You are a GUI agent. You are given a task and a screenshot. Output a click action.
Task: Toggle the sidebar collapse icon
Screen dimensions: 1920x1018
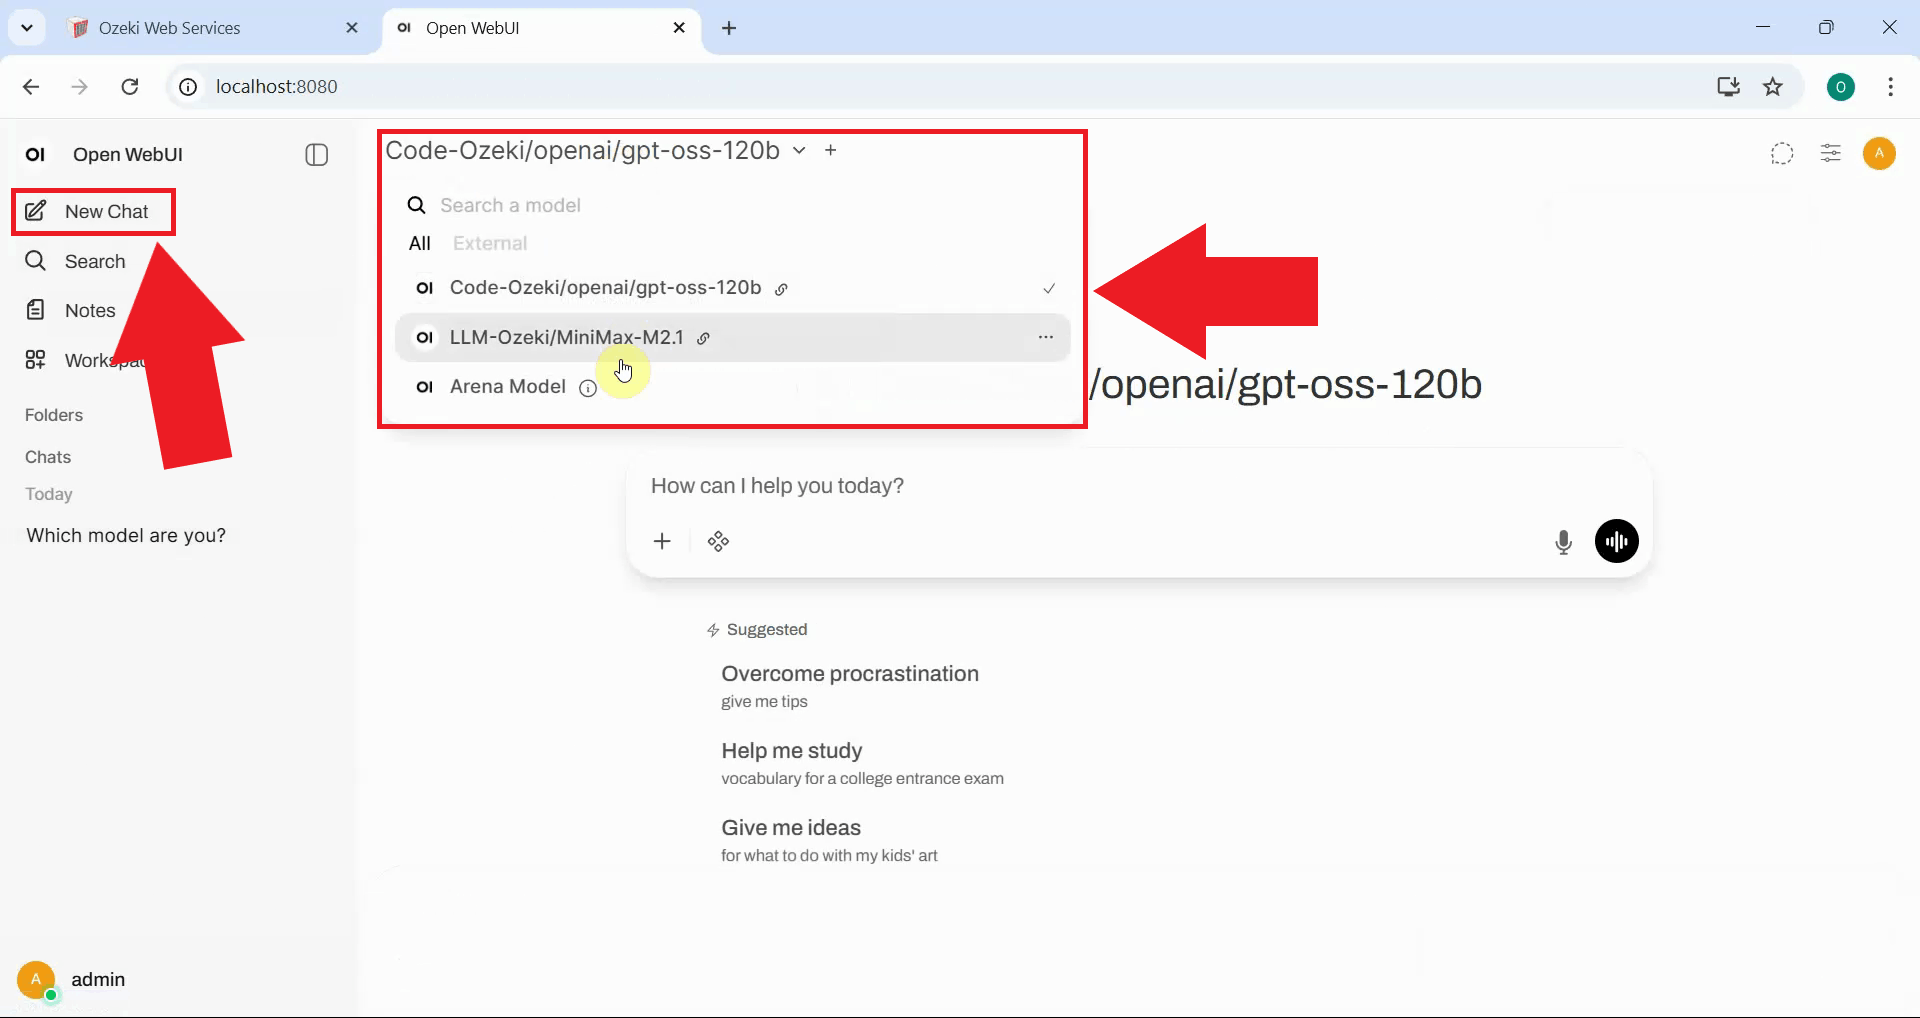point(316,154)
